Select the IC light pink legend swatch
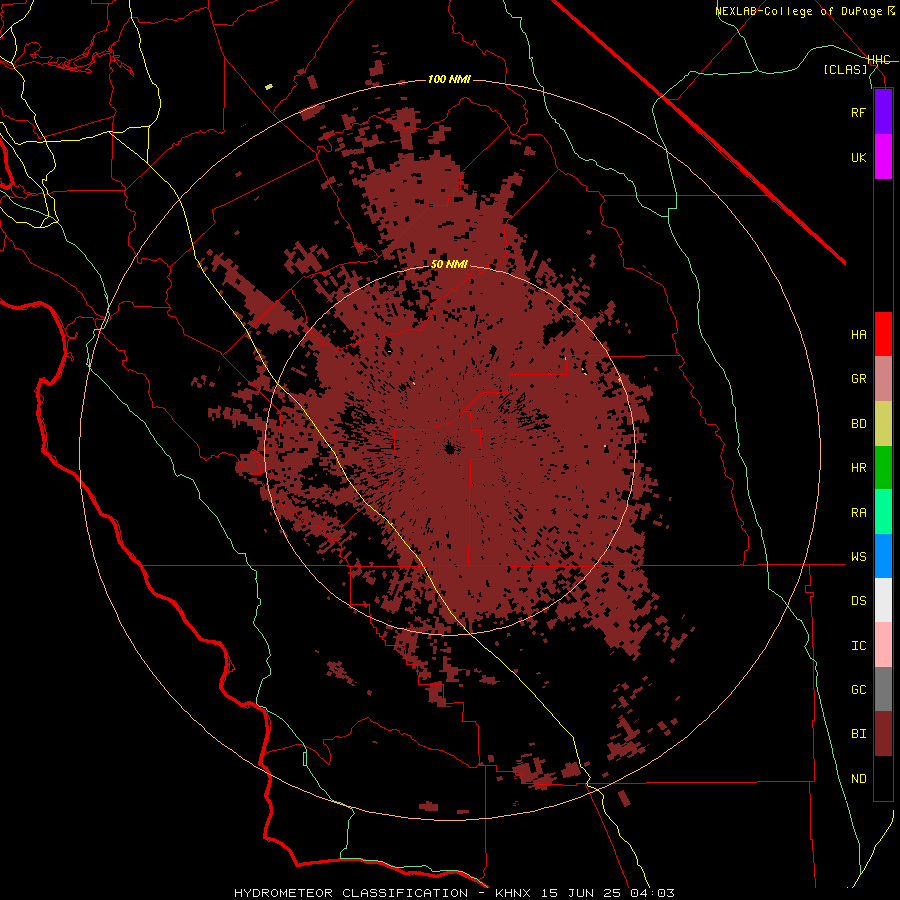This screenshot has width=900, height=900. pyautogui.click(x=883, y=645)
